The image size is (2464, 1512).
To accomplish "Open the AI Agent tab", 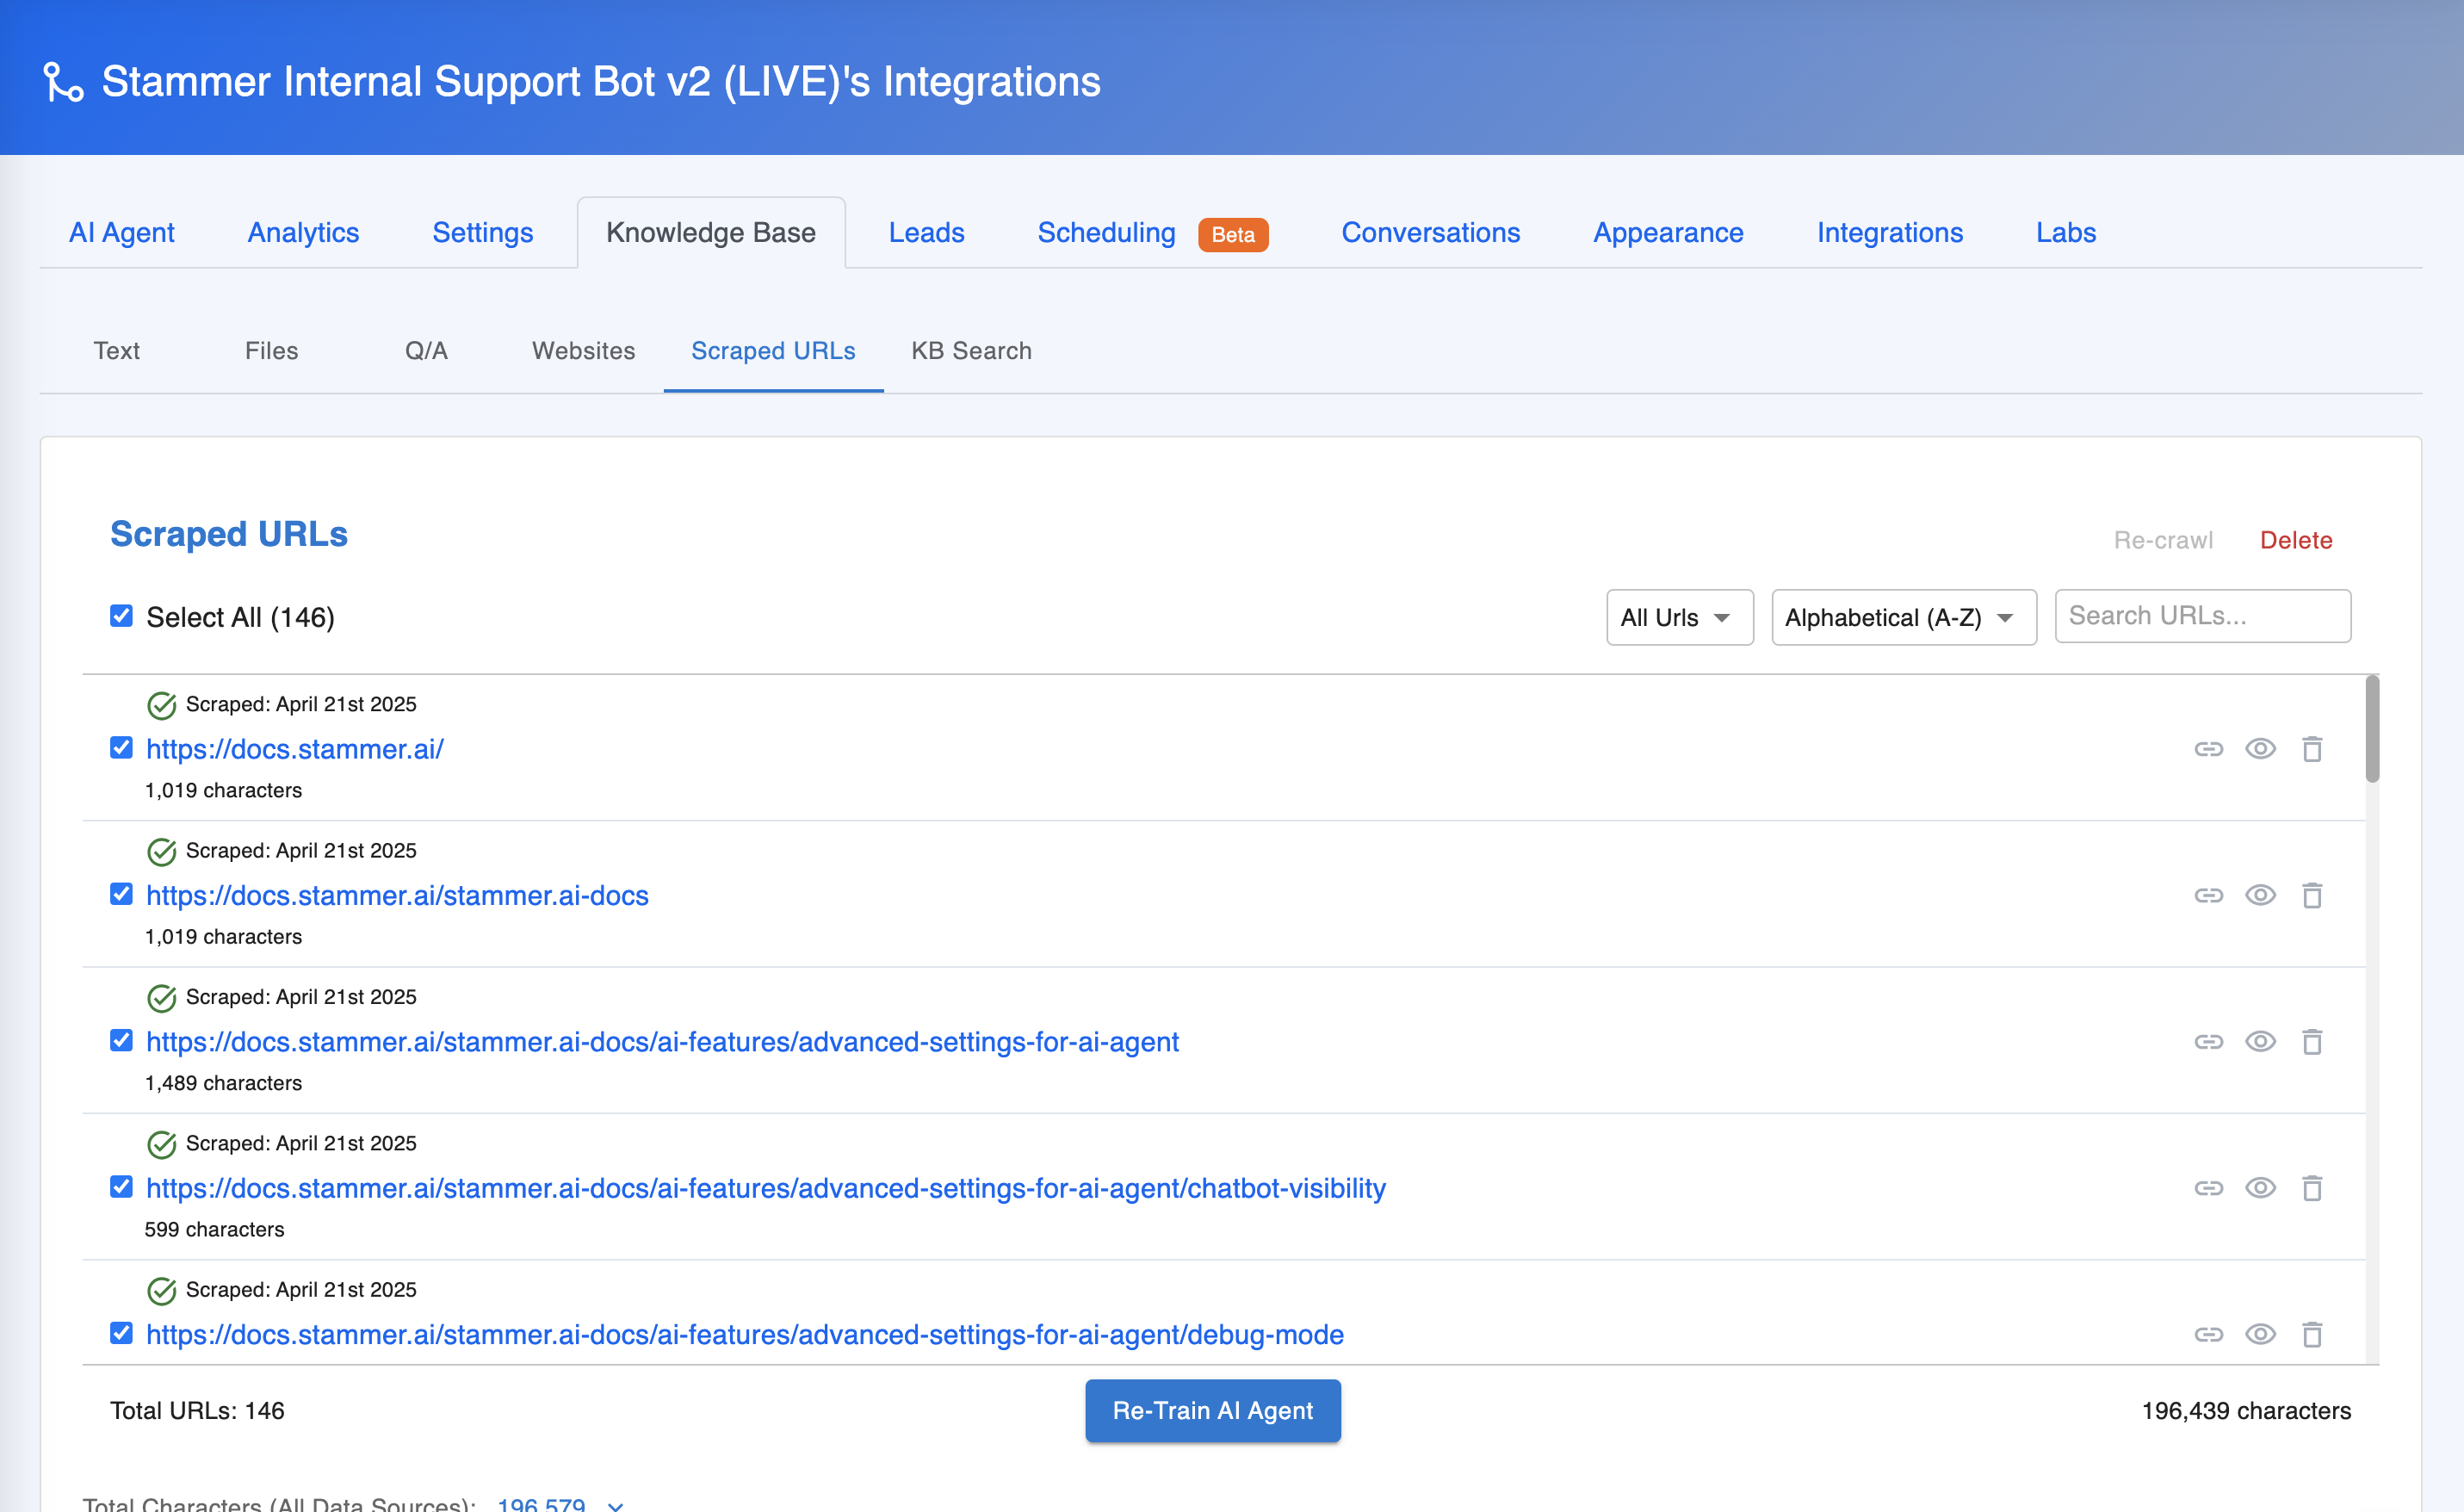I will click(122, 232).
